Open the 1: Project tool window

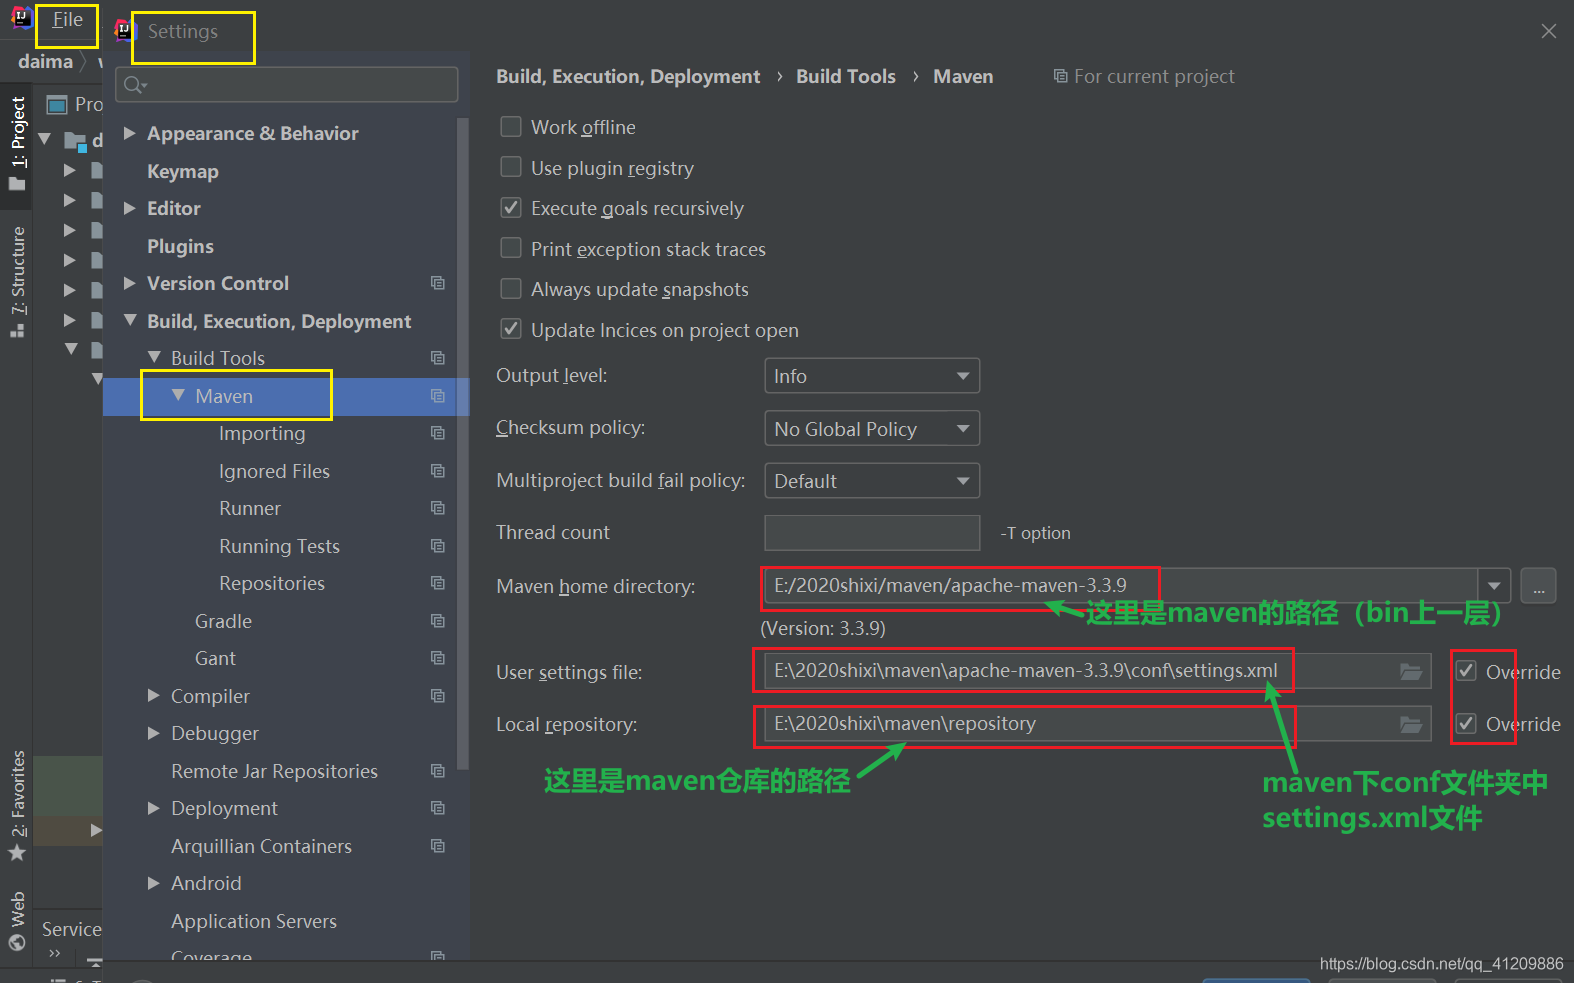tap(17, 144)
